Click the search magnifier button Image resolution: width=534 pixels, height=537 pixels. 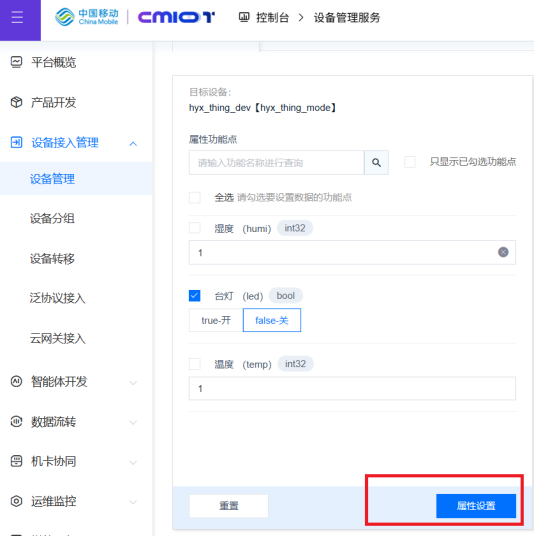376,163
